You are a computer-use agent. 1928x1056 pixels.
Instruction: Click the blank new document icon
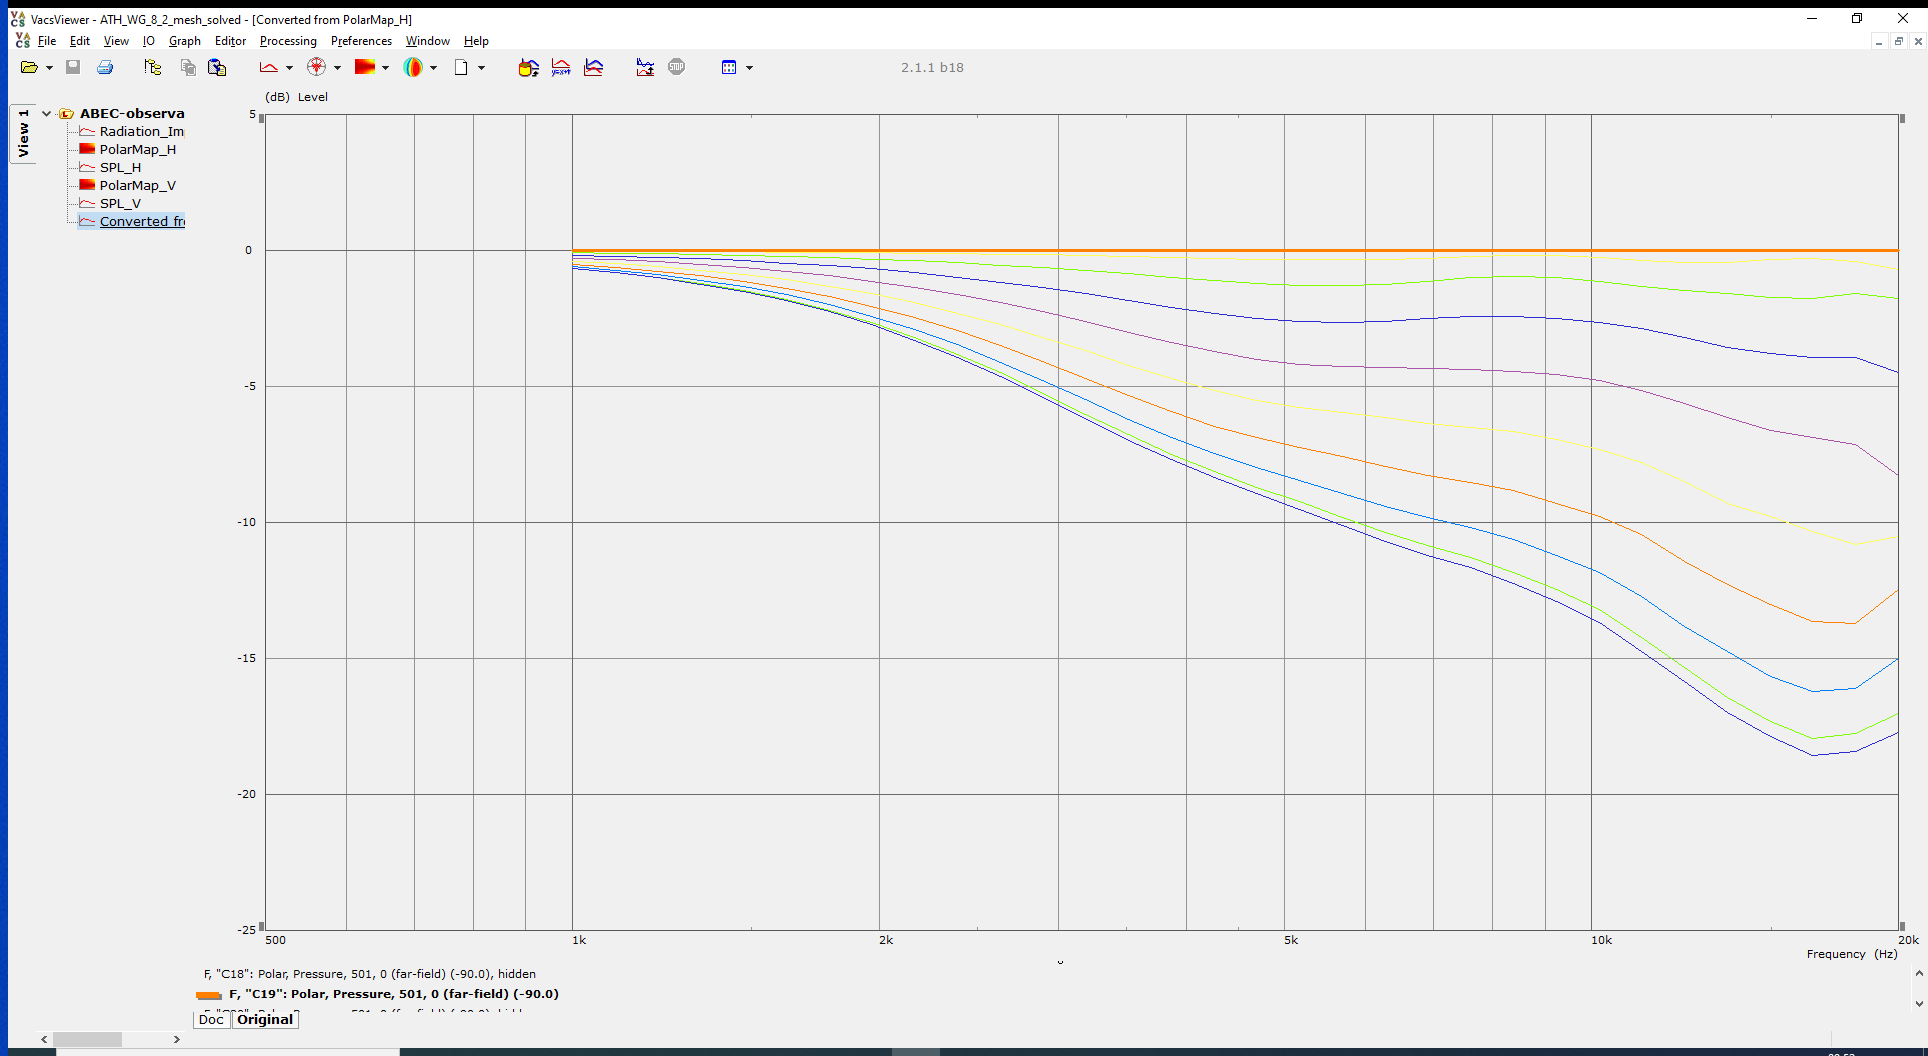pyautogui.click(x=461, y=67)
